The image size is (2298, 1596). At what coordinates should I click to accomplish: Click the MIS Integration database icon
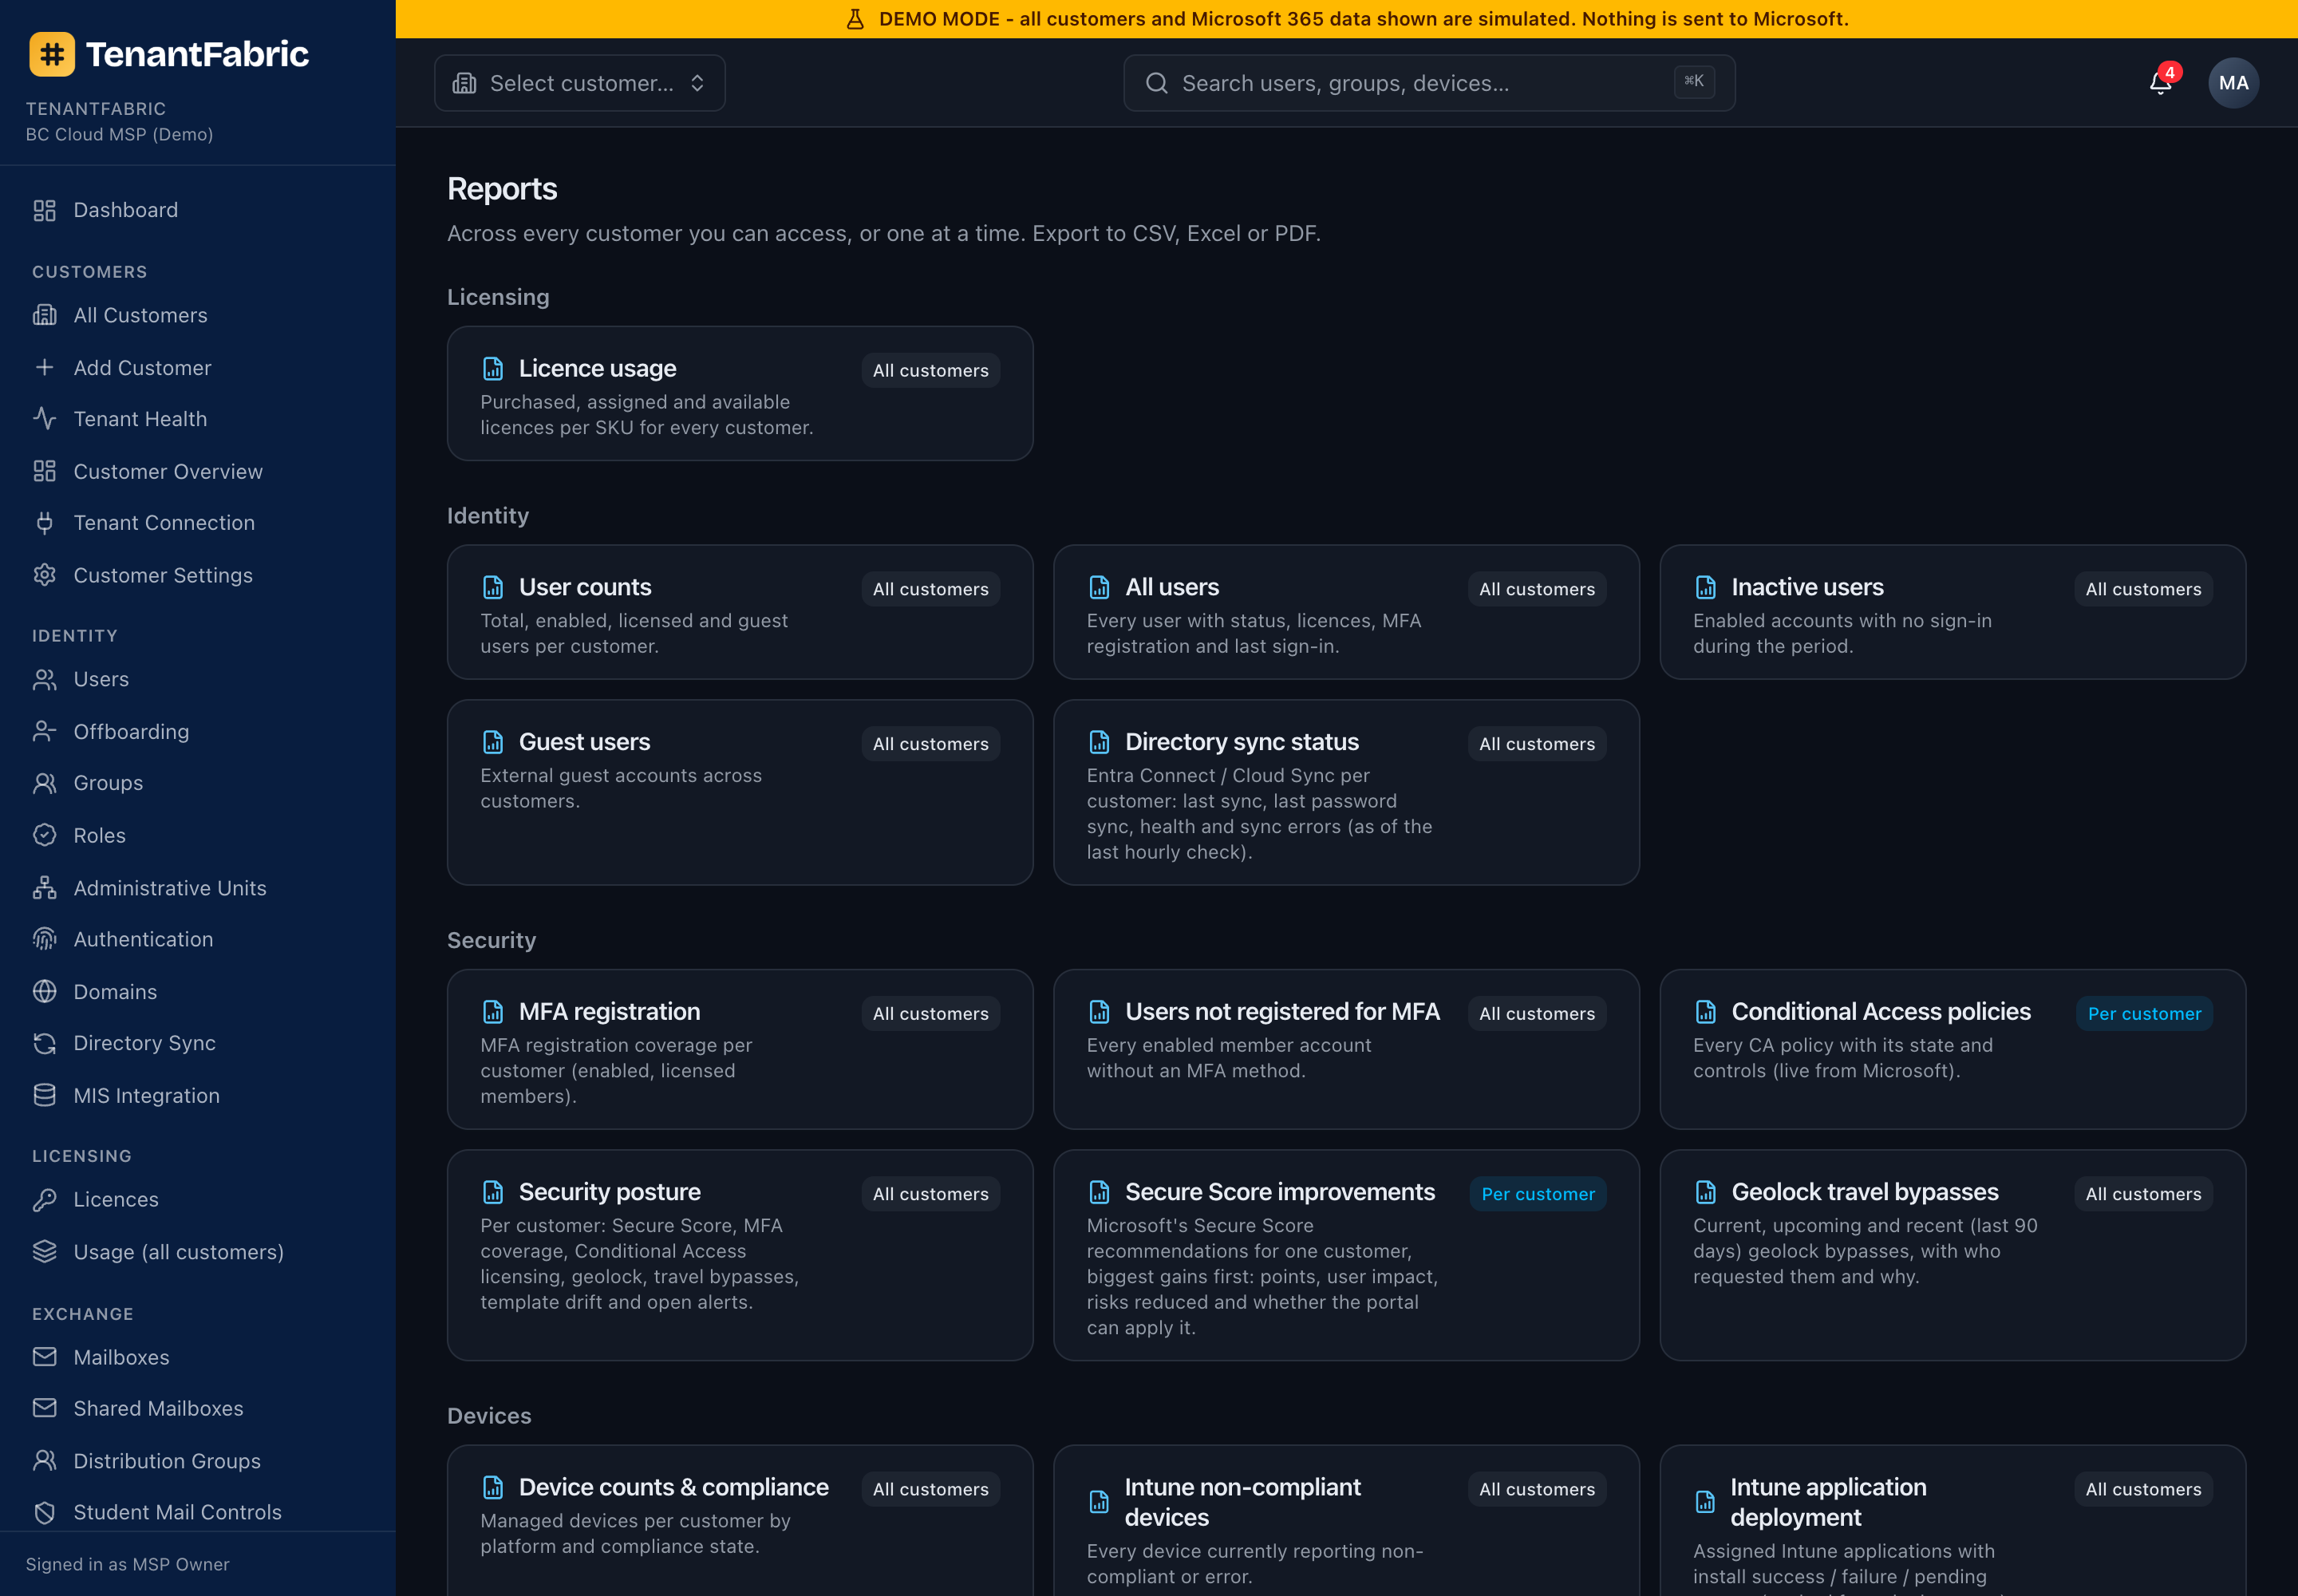pyautogui.click(x=45, y=1096)
